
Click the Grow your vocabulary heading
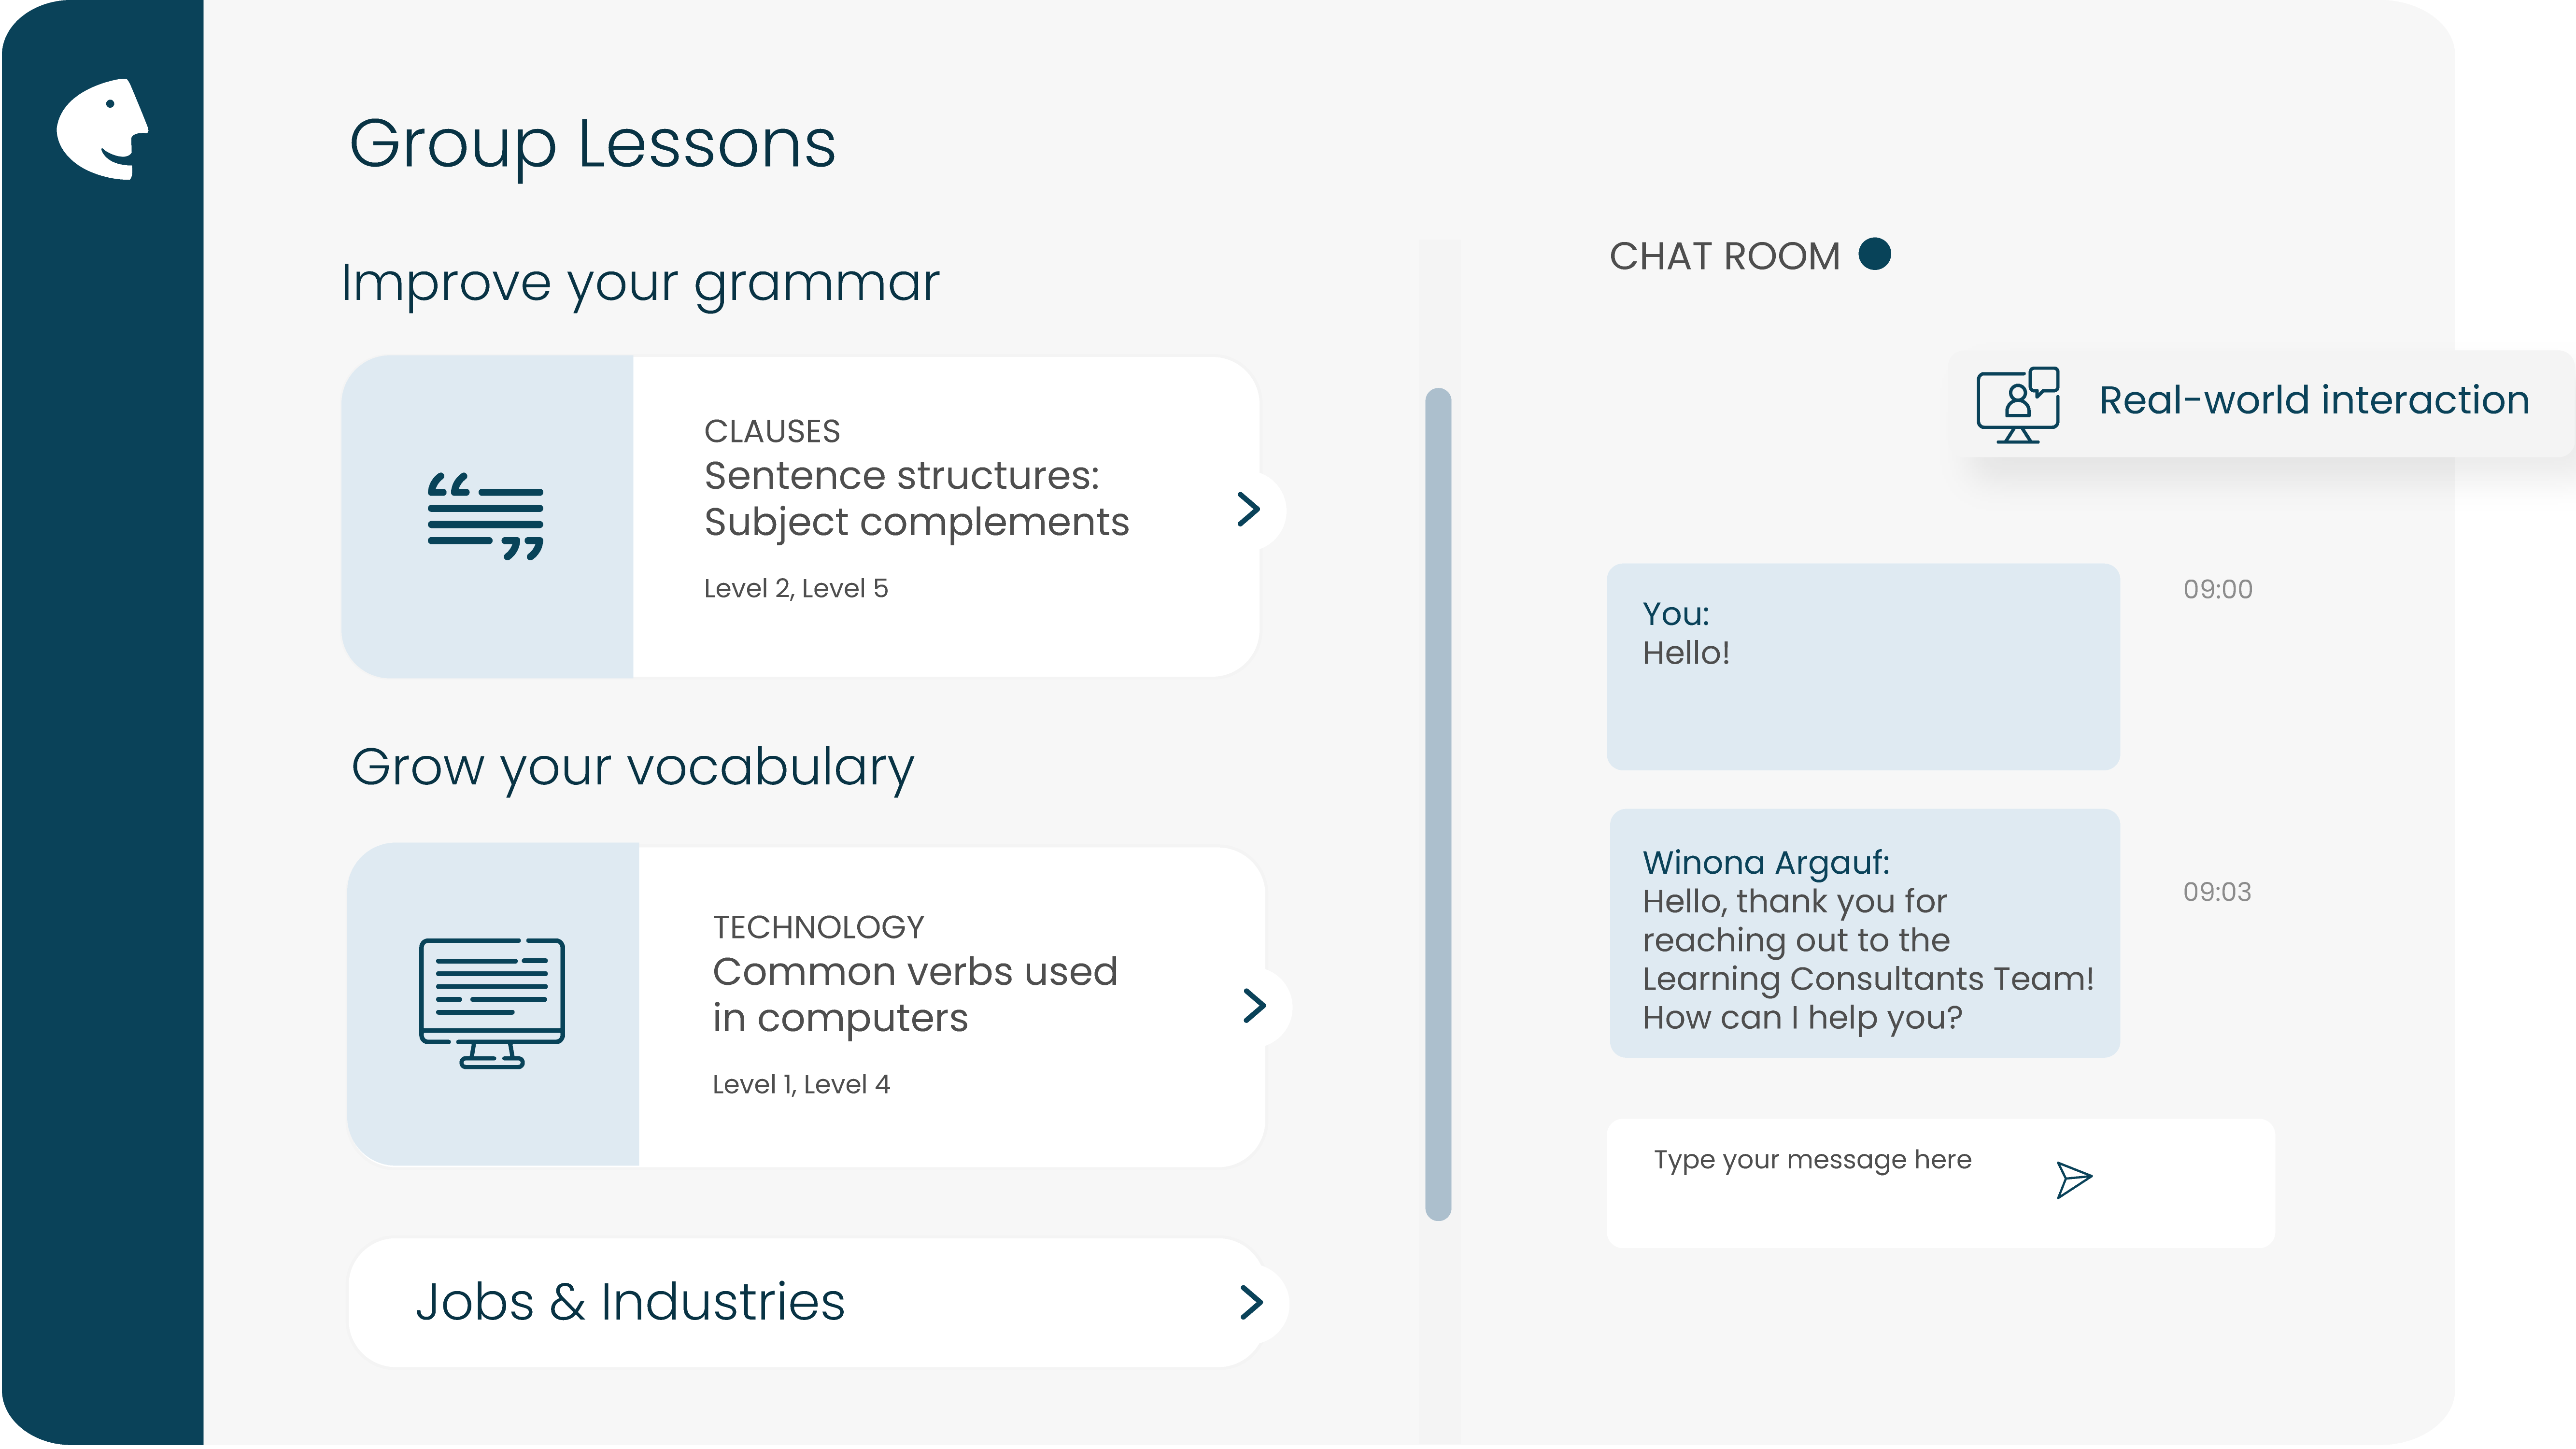pos(632,766)
